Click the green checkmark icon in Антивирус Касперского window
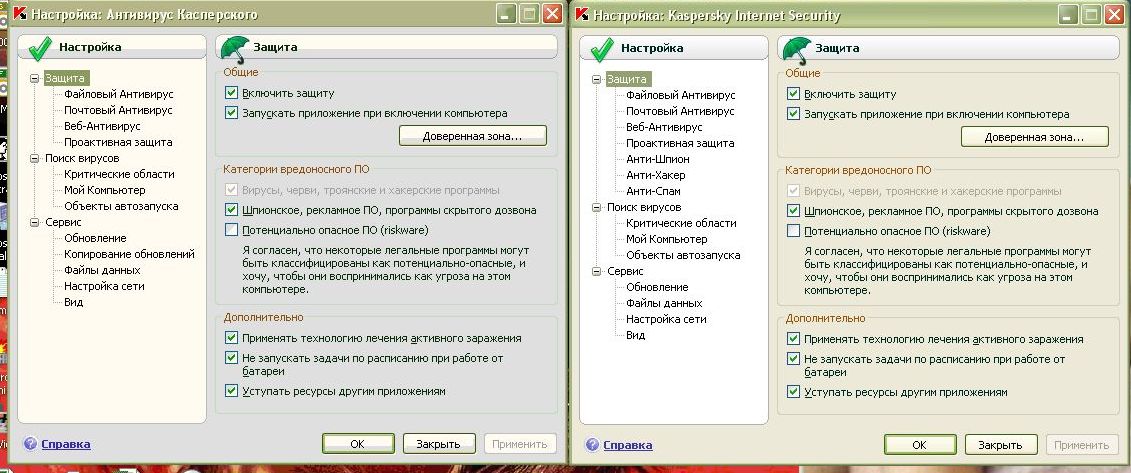Screen dimensions: 1131x473 [39, 48]
